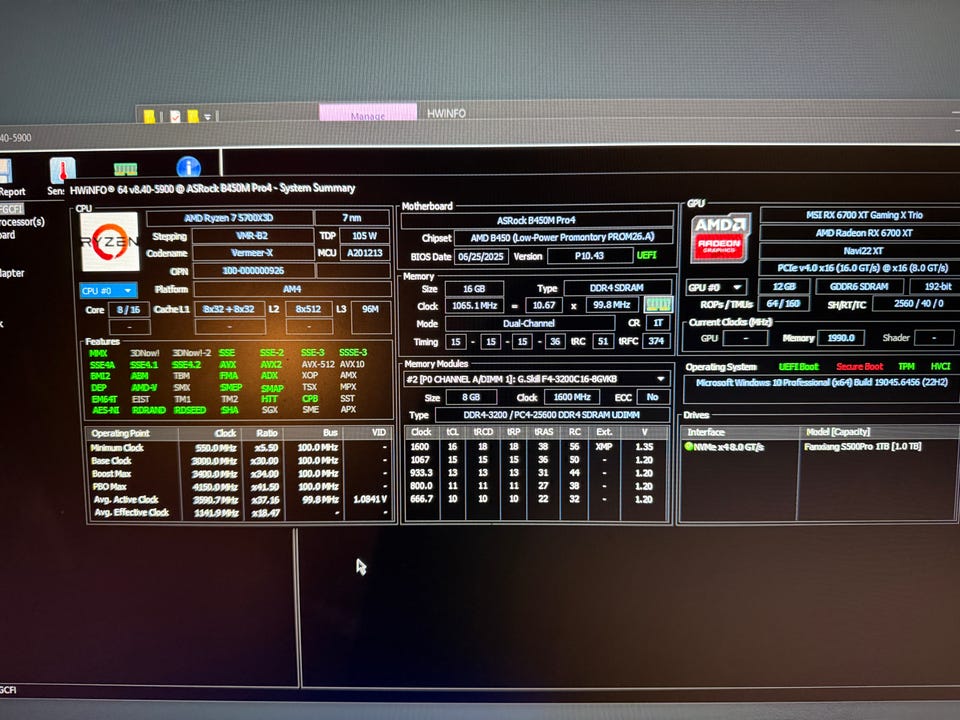The image size is (960, 720).
Task: Click the AMD Ryzen 7 5700X3D name field
Action: [229, 218]
